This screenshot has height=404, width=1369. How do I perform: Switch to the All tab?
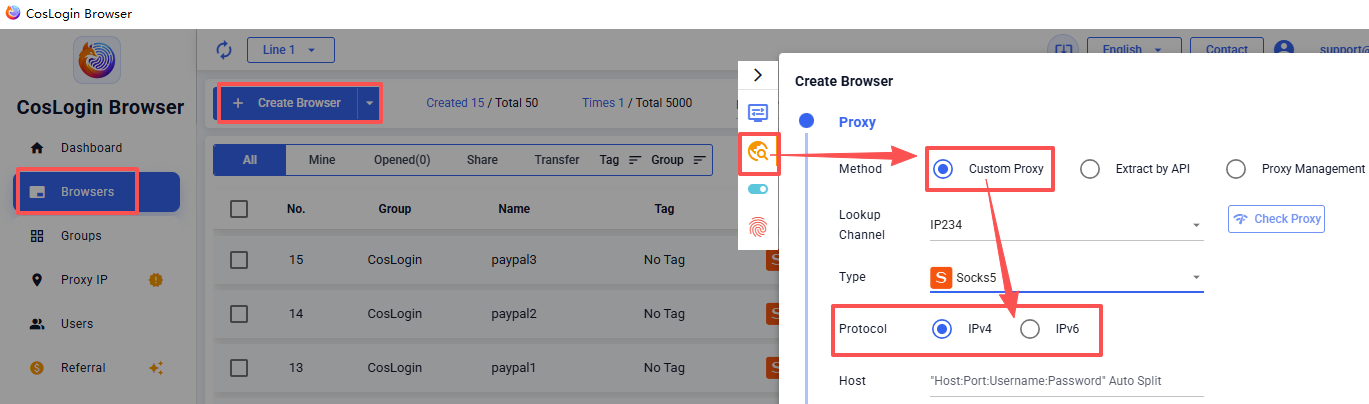pos(250,160)
